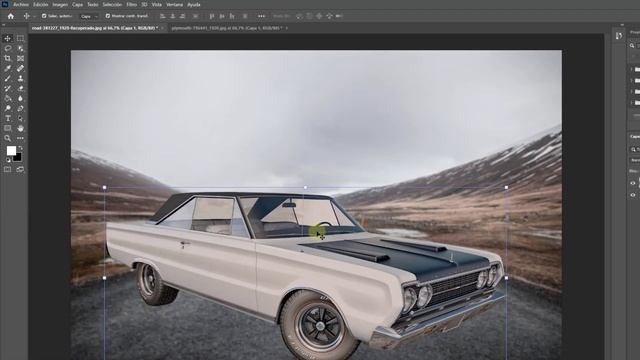Align top edges in options bar

(x=211, y=16)
